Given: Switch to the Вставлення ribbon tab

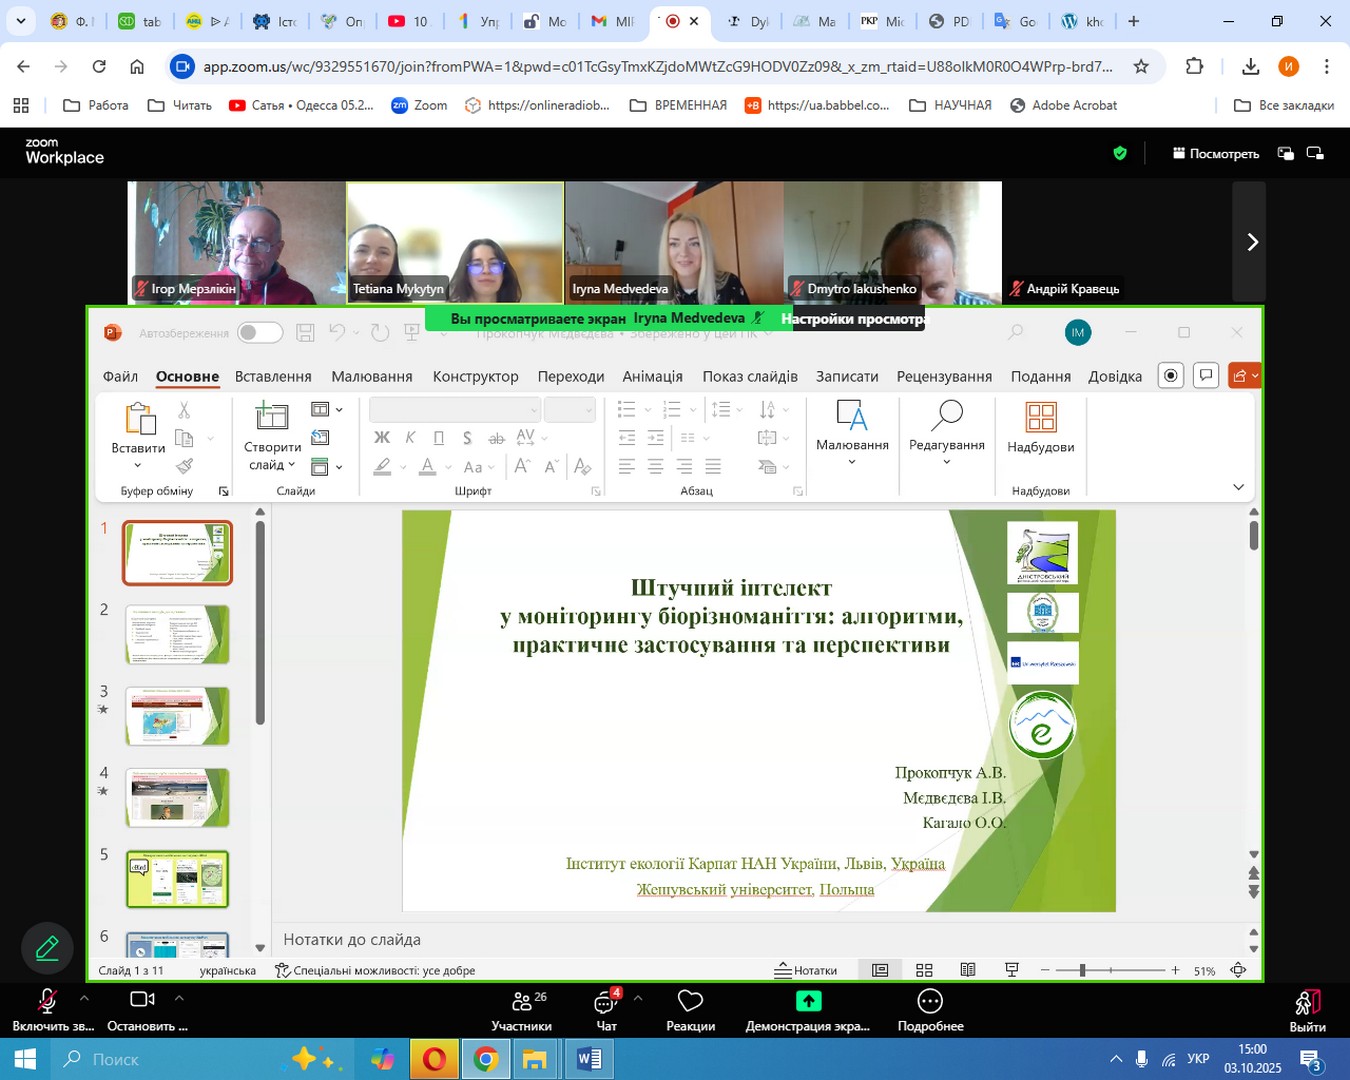Looking at the screenshot, I should click(x=273, y=377).
